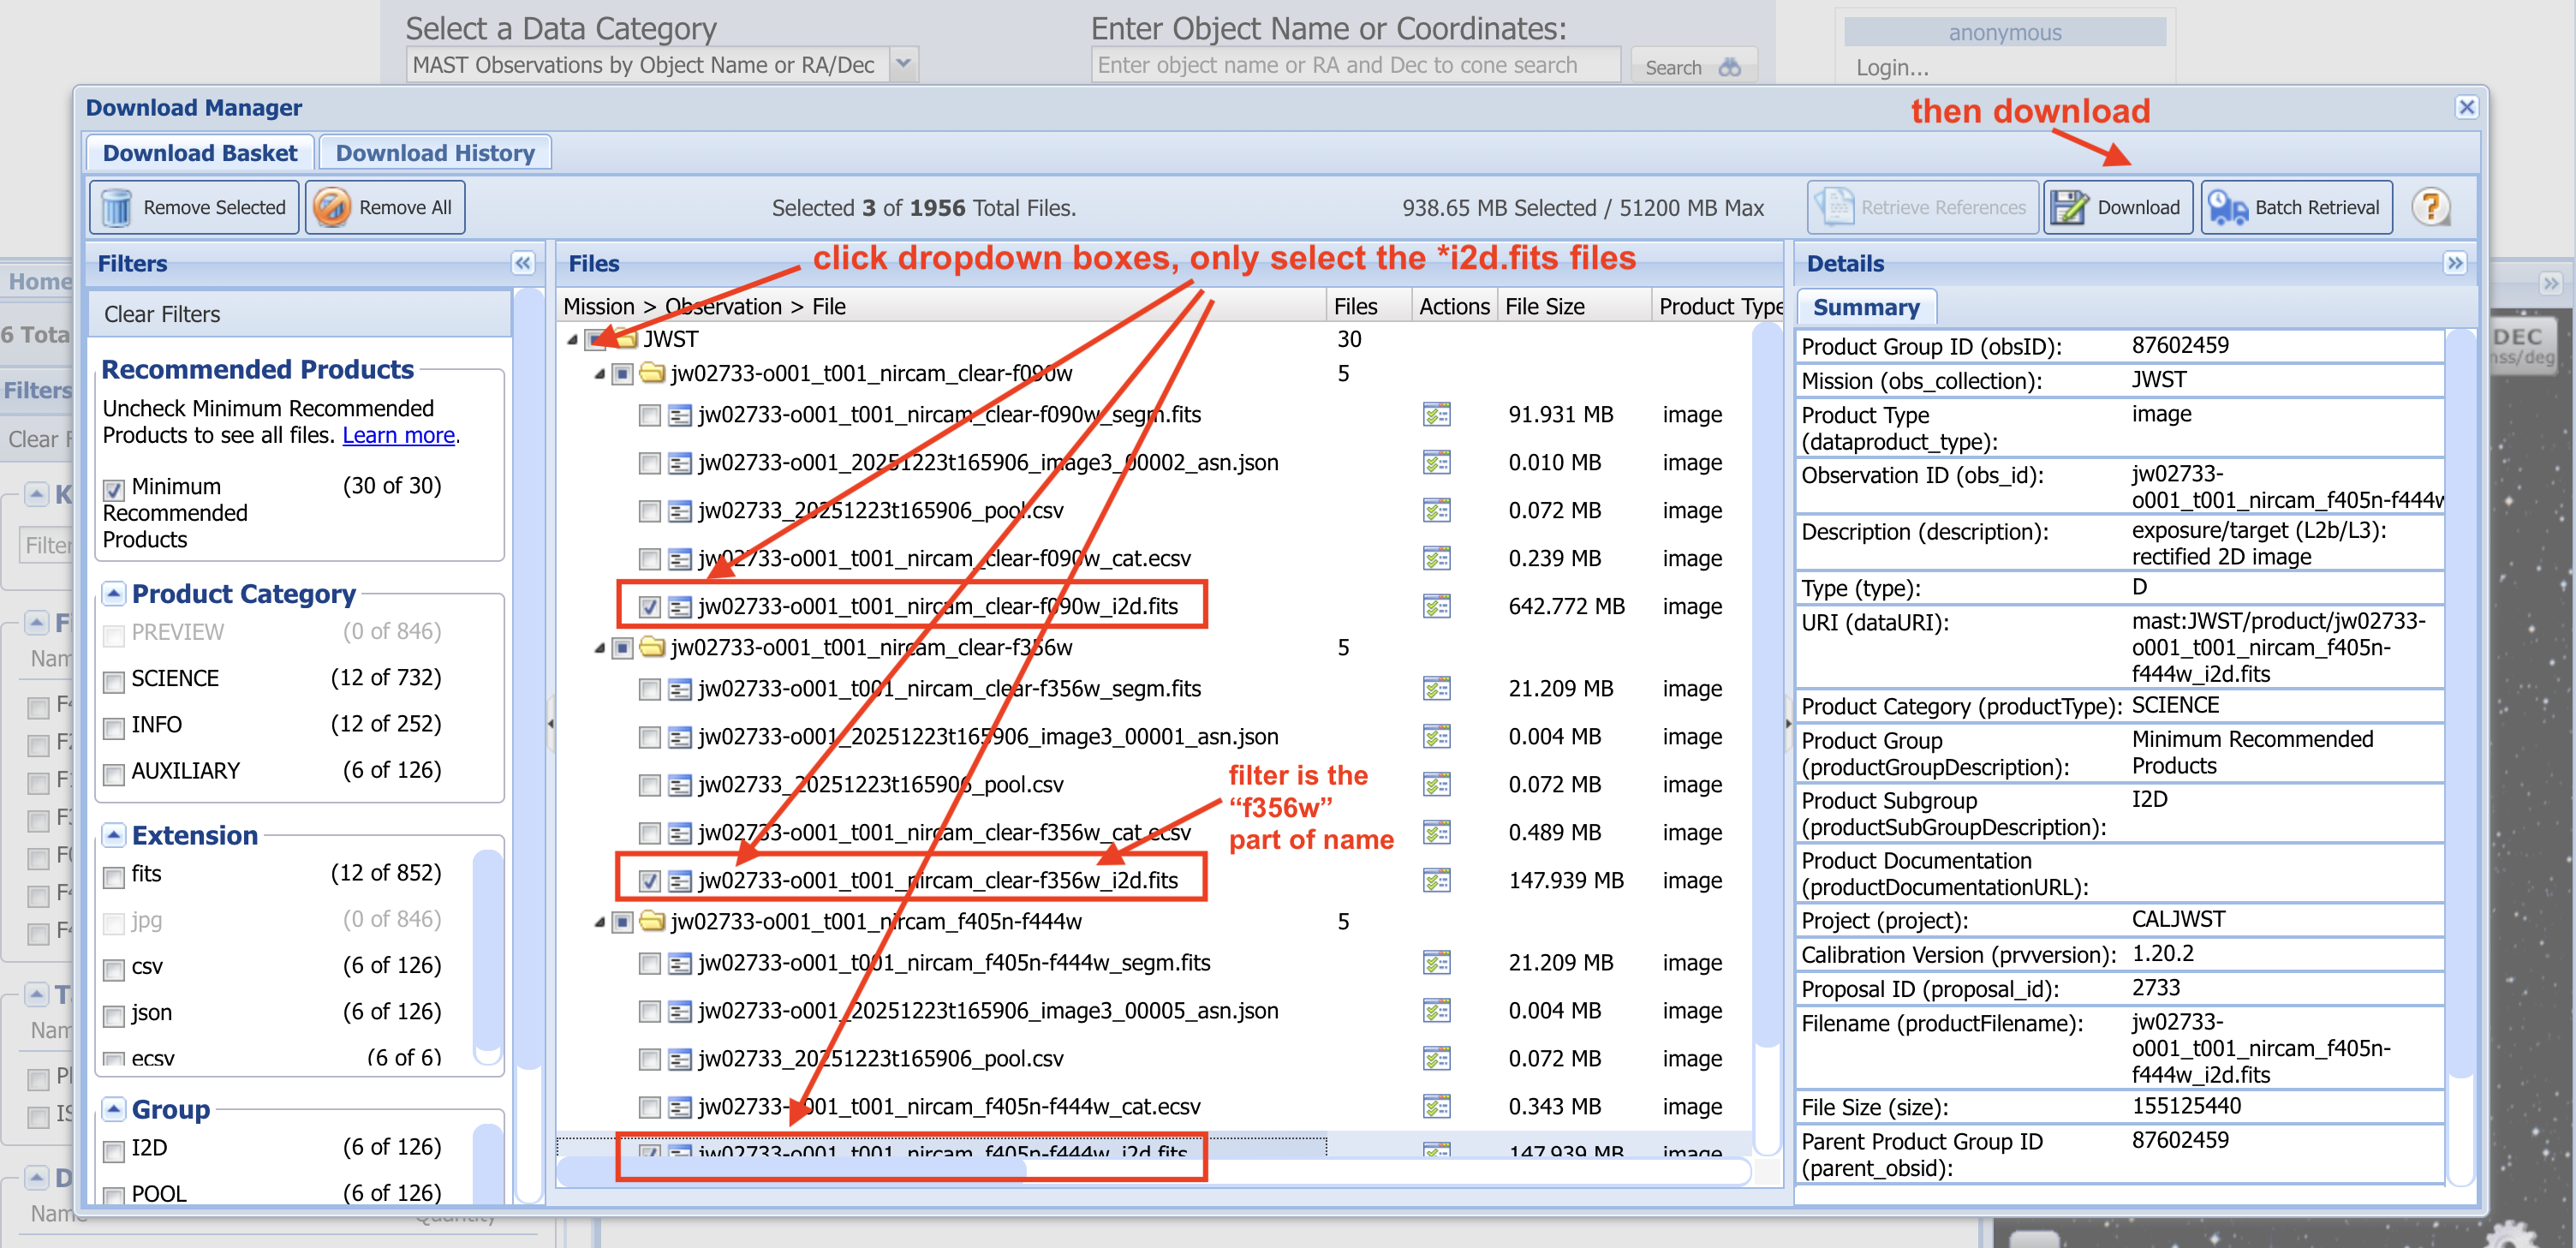Collapse the Filters panel with double-arrow icon
The height and width of the screenshot is (1248, 2576).
[522, 263]
